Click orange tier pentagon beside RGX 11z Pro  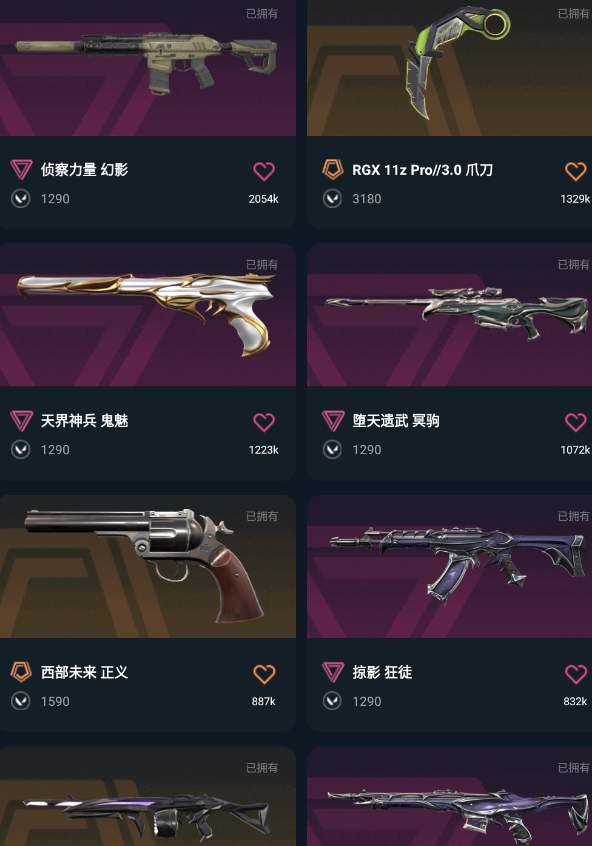[x=333, y=169]
